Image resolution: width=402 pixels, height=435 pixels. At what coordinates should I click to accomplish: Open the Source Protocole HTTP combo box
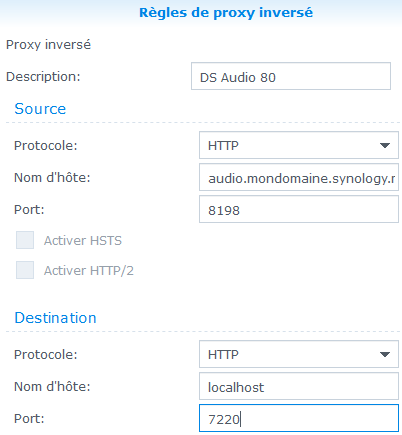coord(299,145)
